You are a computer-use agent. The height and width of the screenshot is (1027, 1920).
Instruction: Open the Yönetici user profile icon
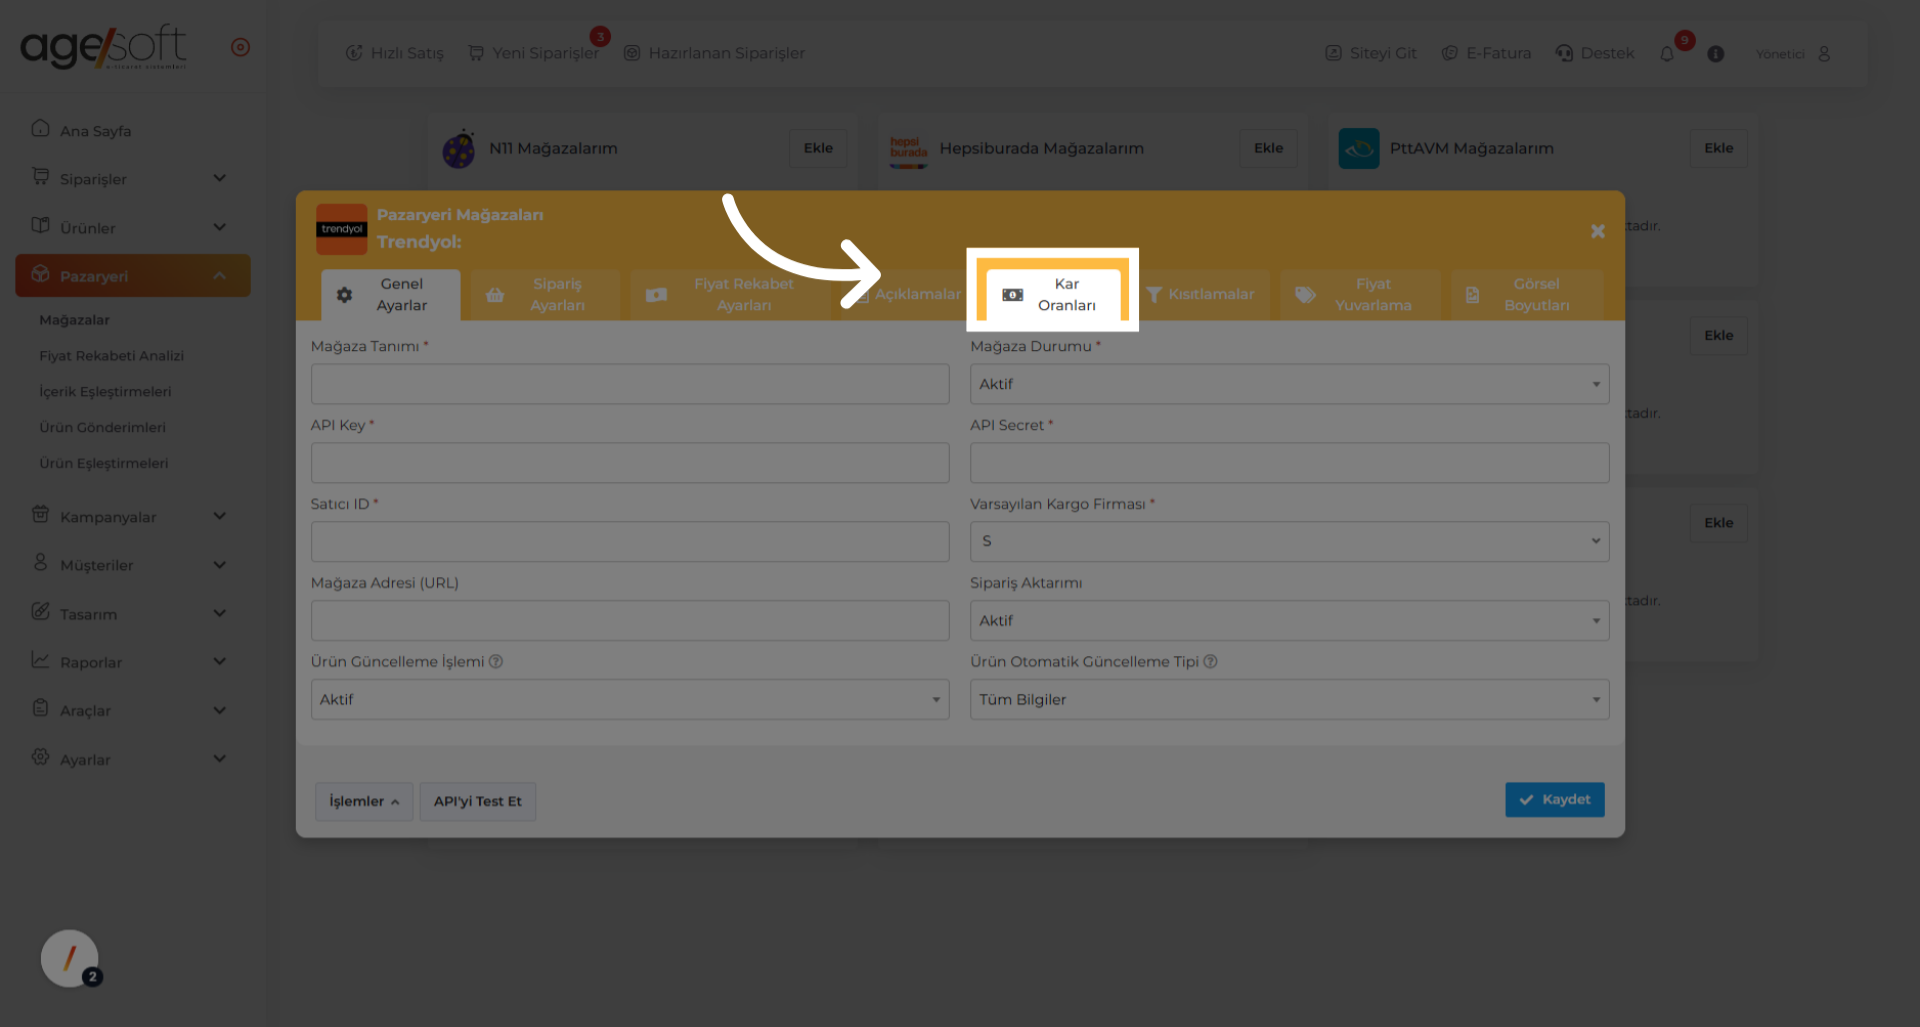pos(1824,54)
